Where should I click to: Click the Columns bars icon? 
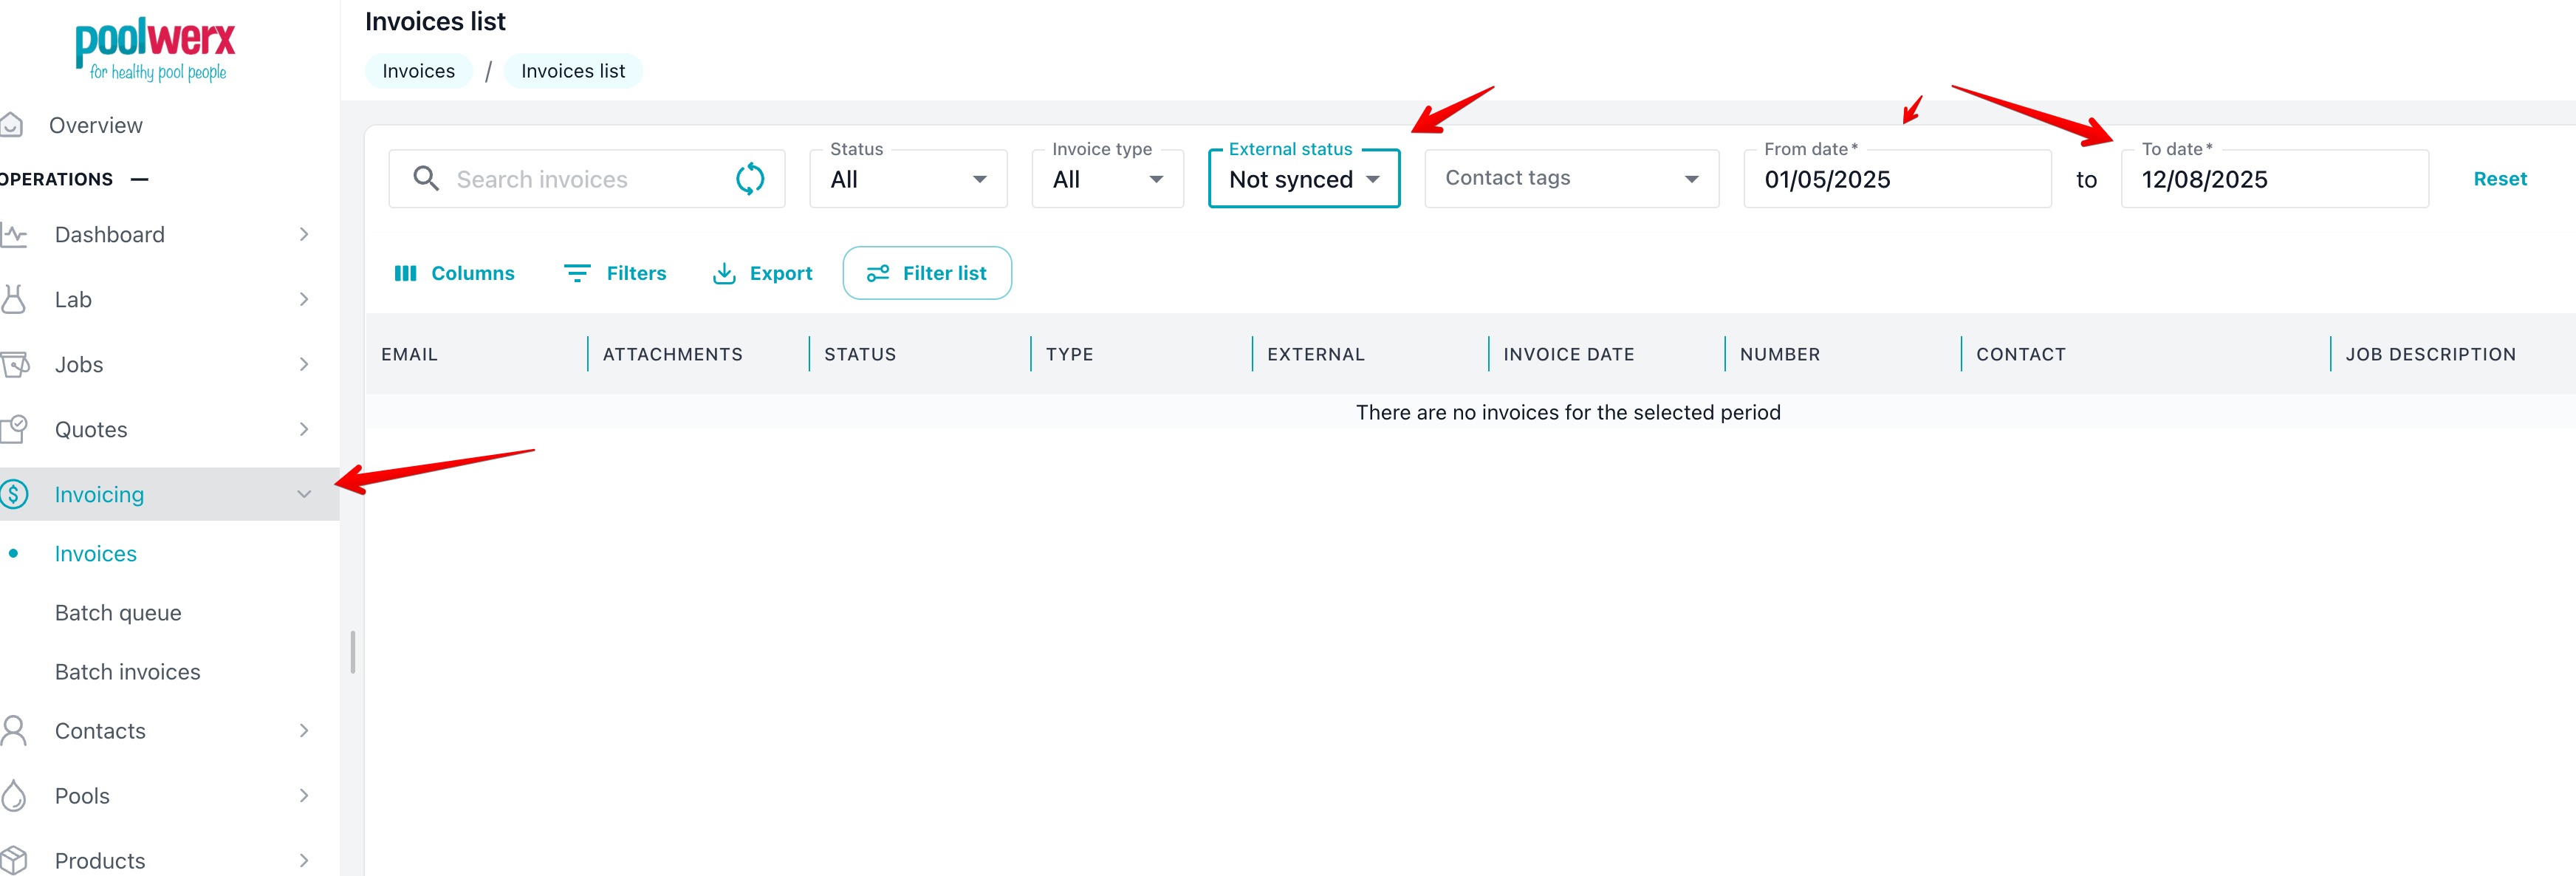click(405, 273)
